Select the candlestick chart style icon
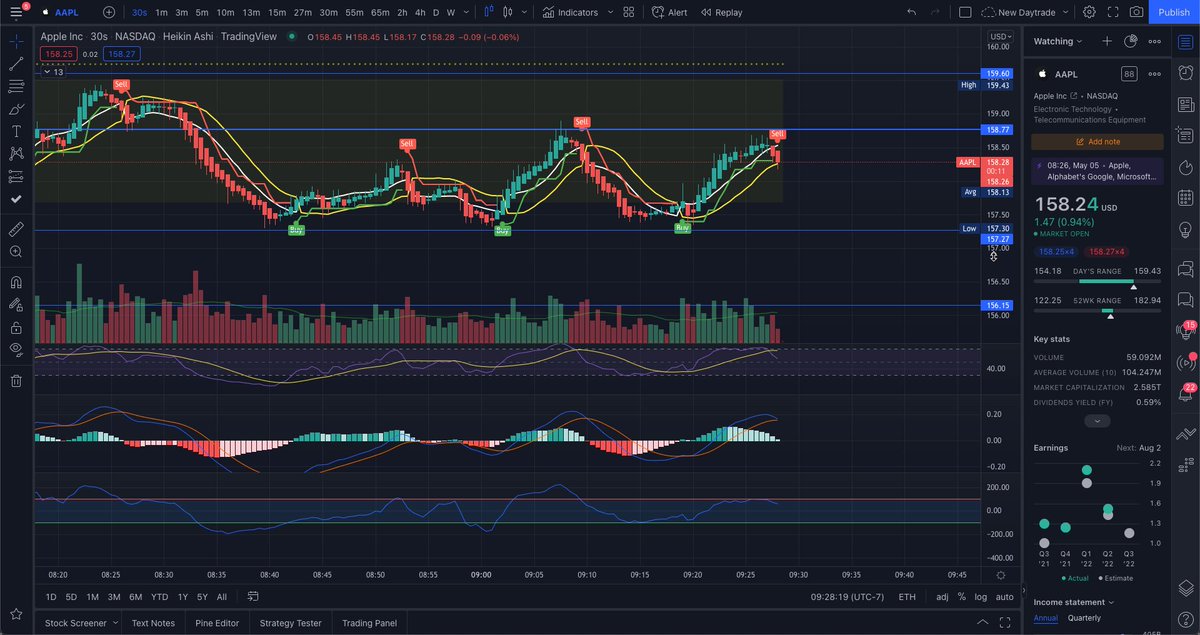Image resolution: width=1200 pixels, height=635 pixels. 507,12
